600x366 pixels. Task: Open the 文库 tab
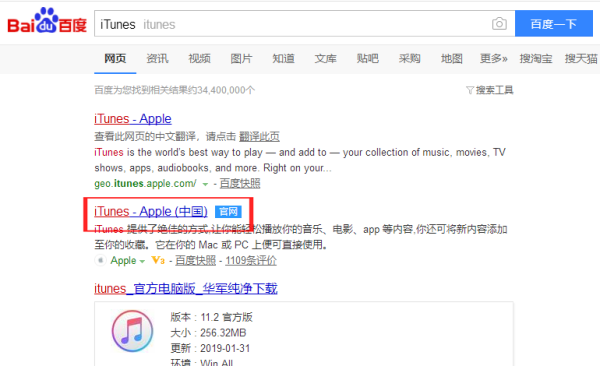tap(326, 59)
